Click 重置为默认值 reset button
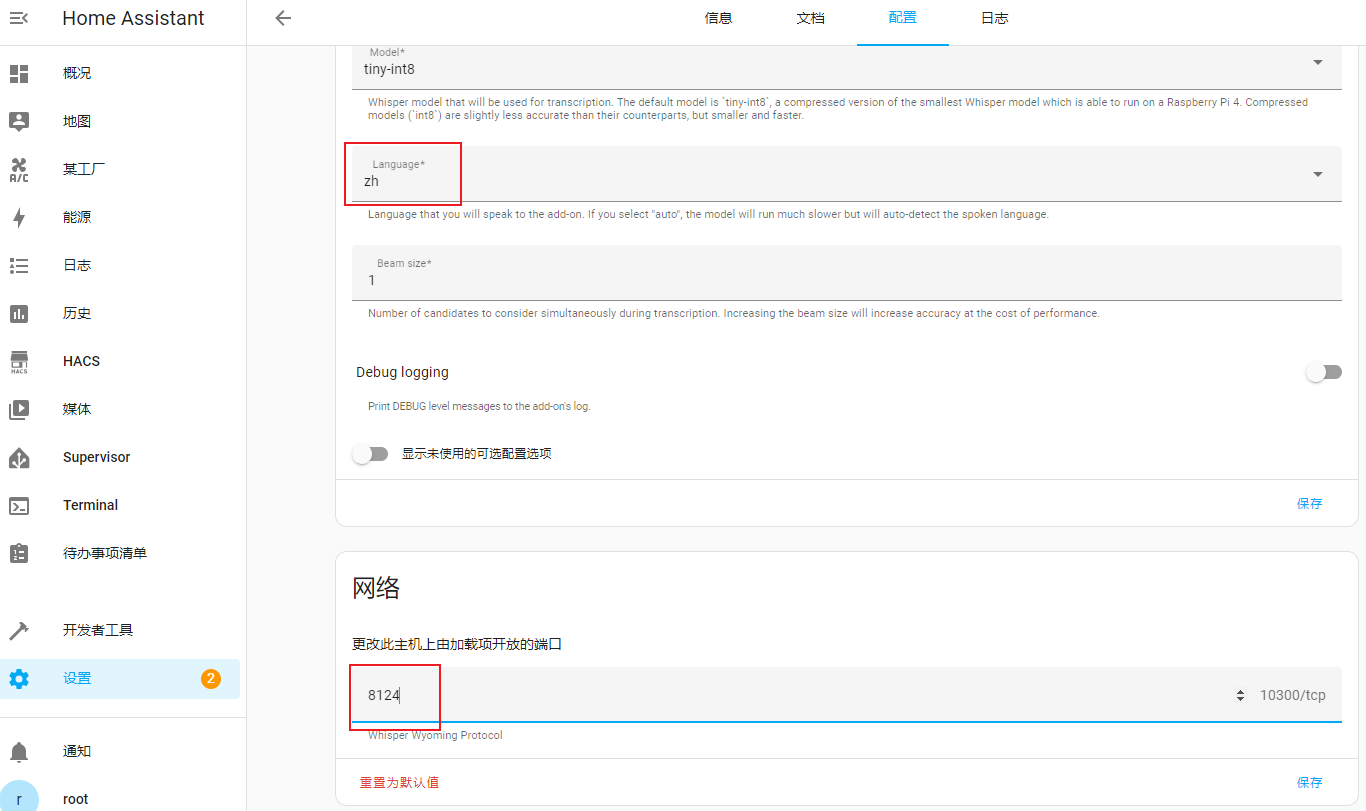1366x811 pixels. [x=399, y=782]
